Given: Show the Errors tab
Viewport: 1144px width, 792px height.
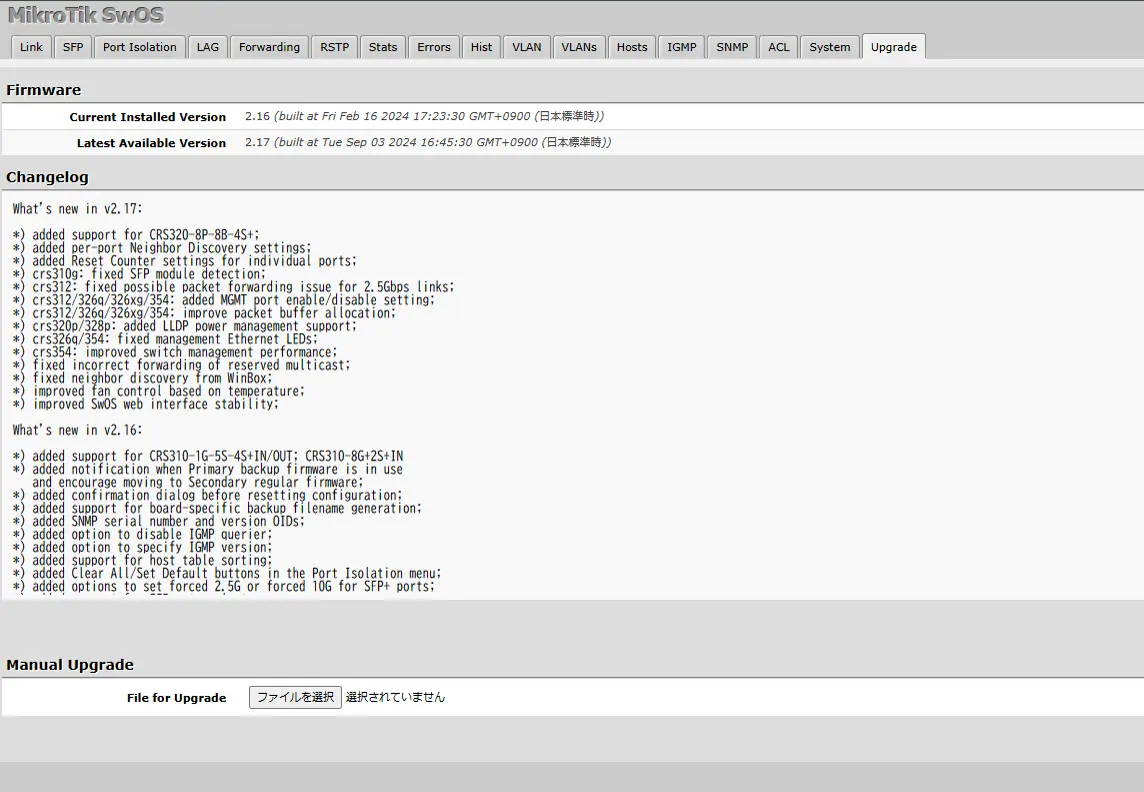Looking at the screenshot, I should point(434,47).
